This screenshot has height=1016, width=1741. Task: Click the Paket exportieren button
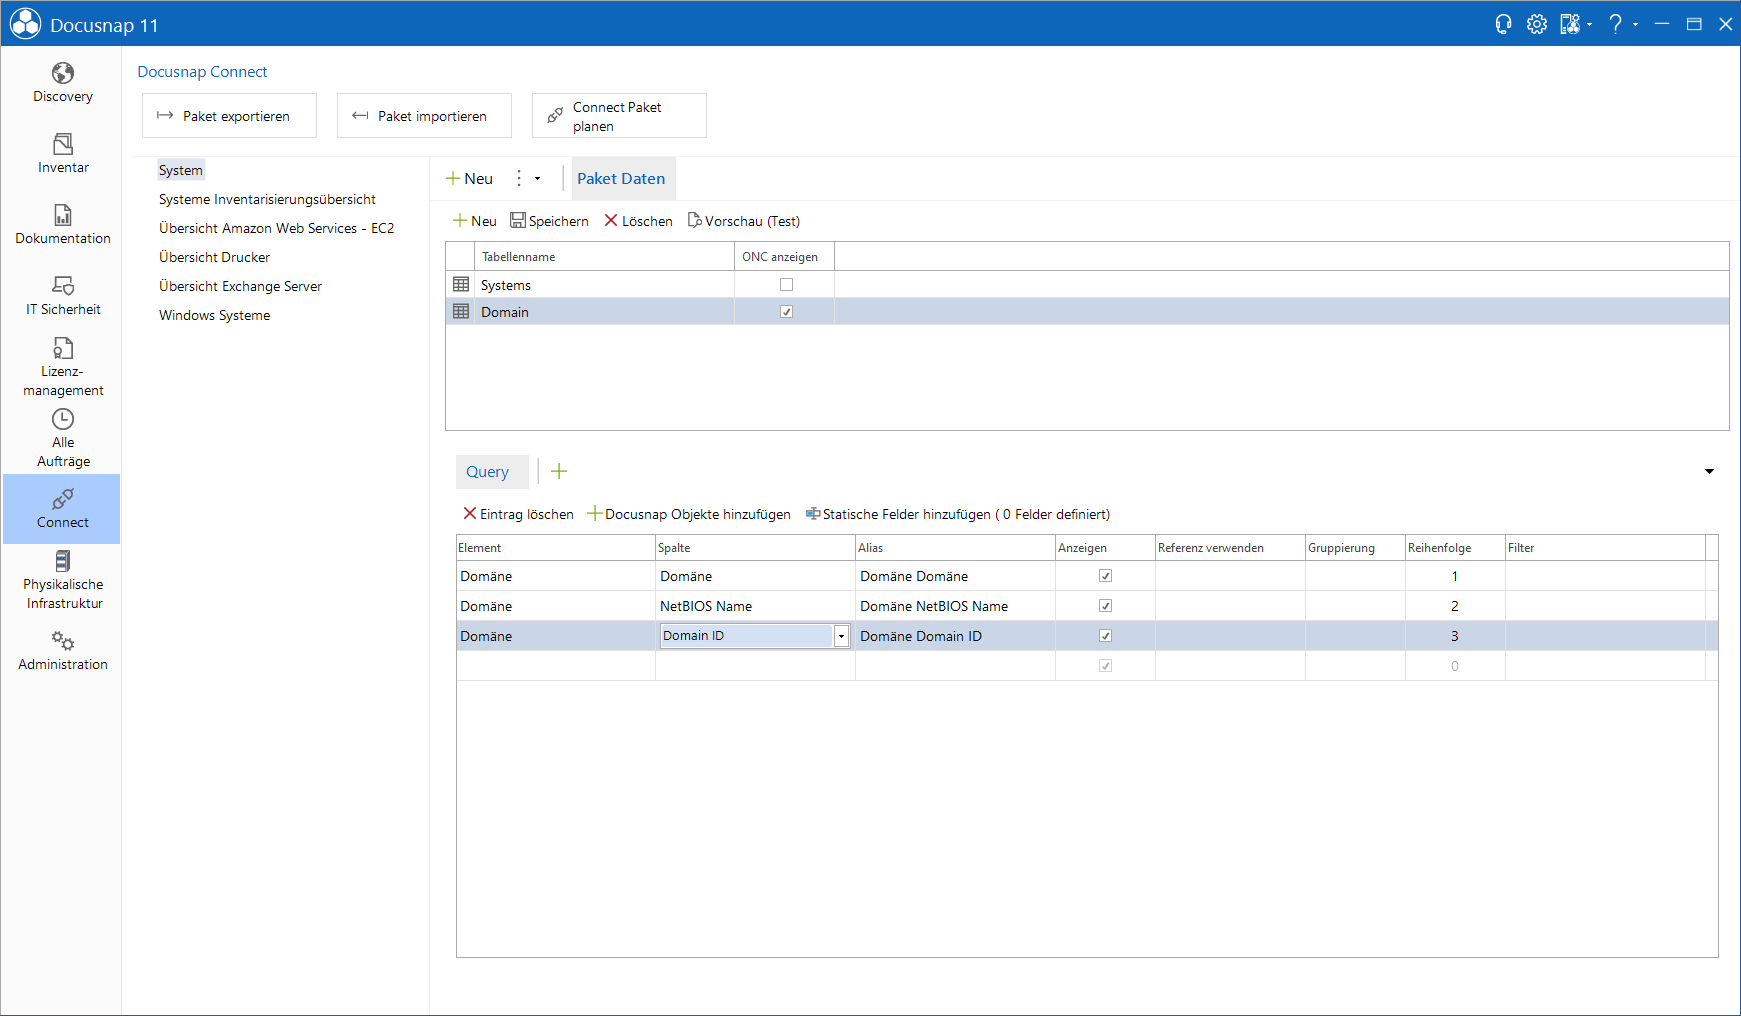[x=230, y=116]
